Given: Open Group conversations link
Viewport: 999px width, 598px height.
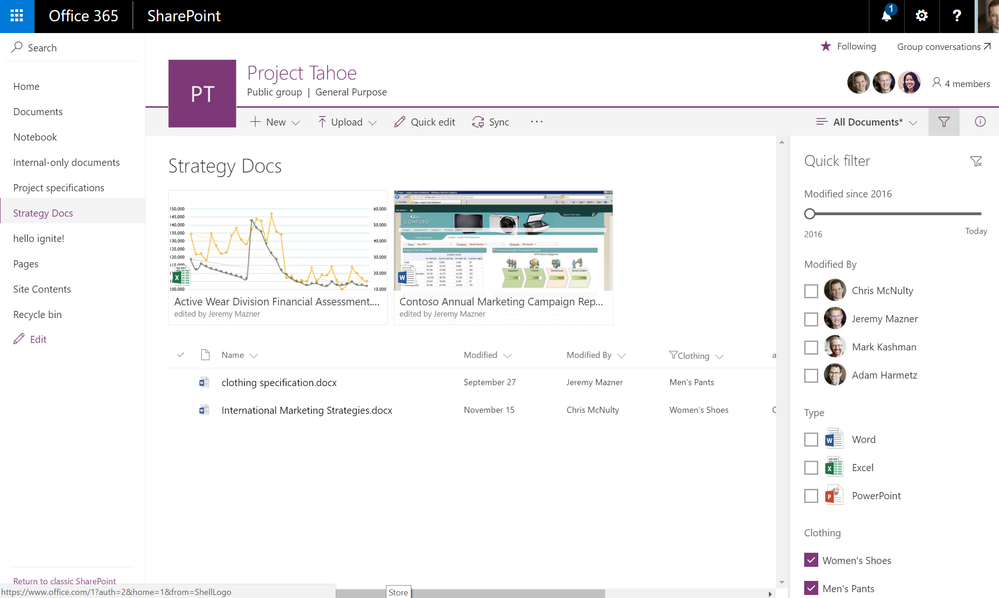Looking at the screenshot, I should point(944,46).
